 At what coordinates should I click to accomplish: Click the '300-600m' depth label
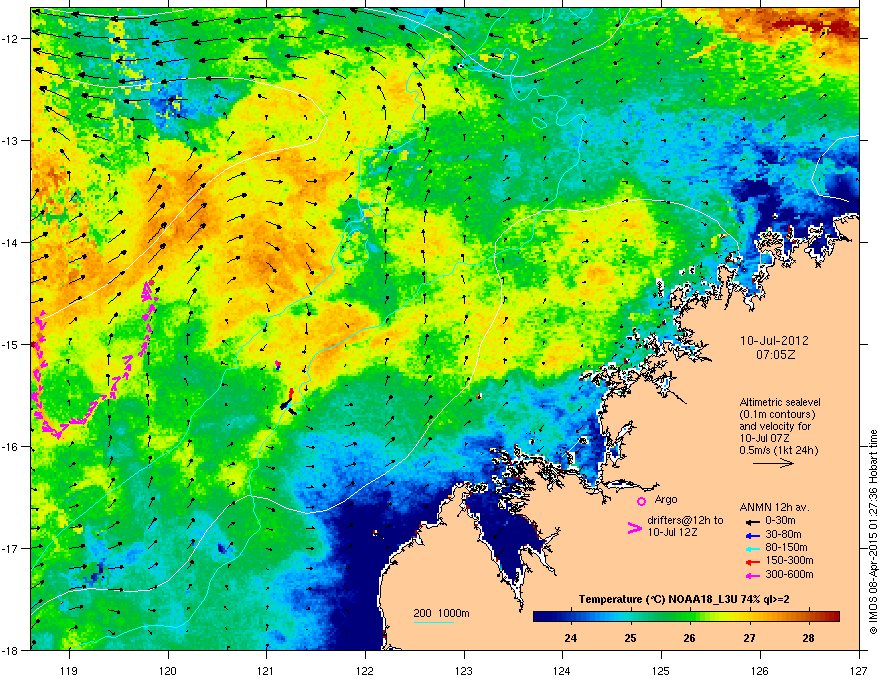coord(790,575)
